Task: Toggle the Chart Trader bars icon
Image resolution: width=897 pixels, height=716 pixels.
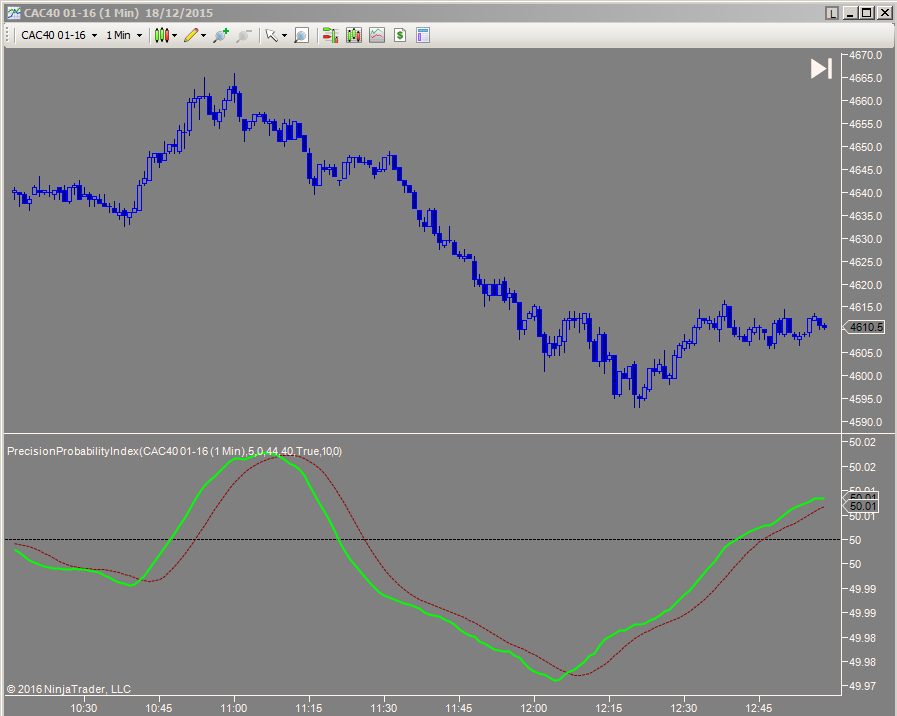Action: point(330,35)
